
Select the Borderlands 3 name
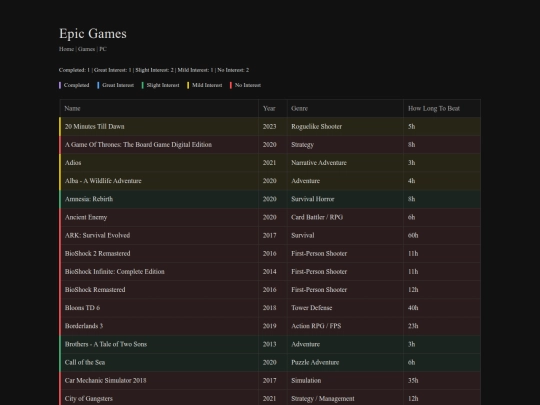84,326
